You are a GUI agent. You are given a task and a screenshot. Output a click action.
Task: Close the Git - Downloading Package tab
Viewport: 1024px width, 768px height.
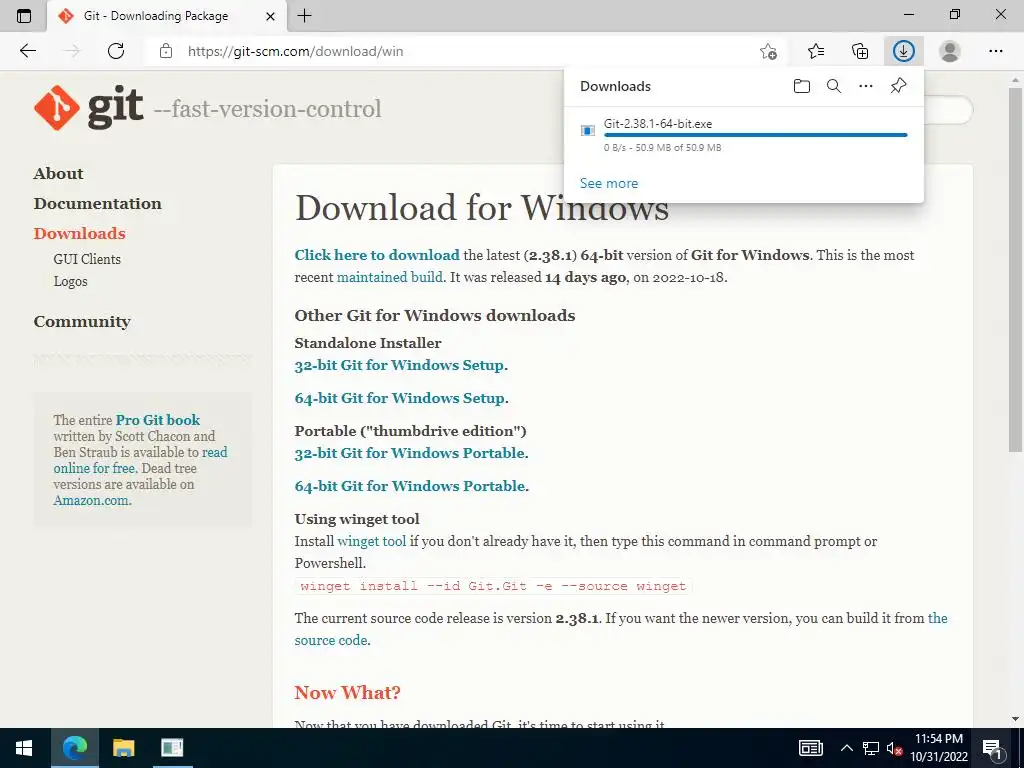click(x=270, y=16)
